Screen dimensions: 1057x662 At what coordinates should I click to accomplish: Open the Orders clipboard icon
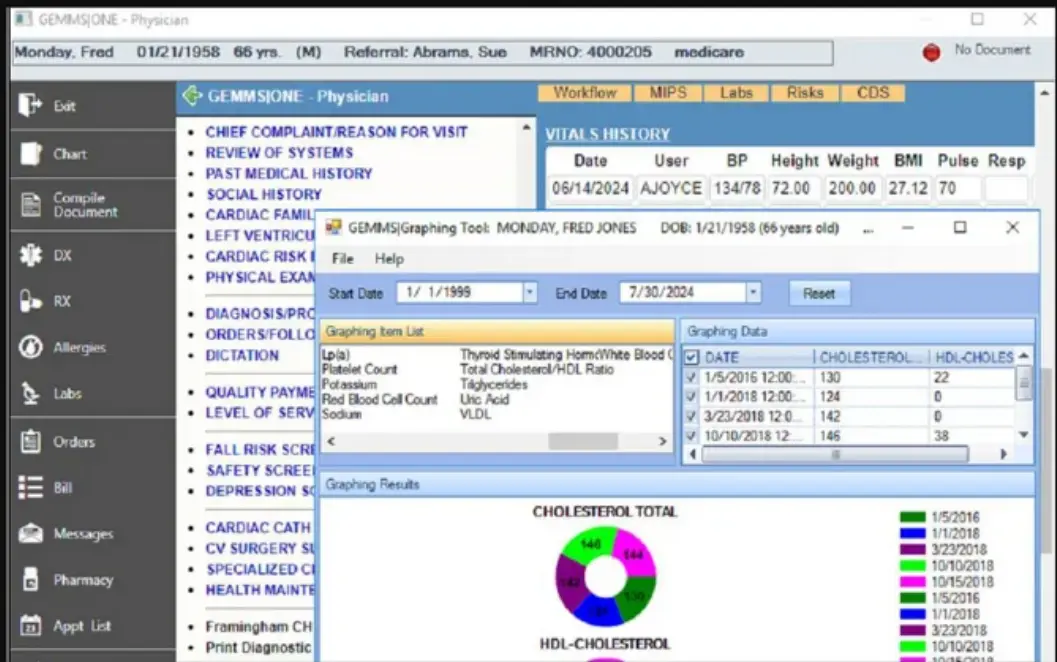click(30, 442)
